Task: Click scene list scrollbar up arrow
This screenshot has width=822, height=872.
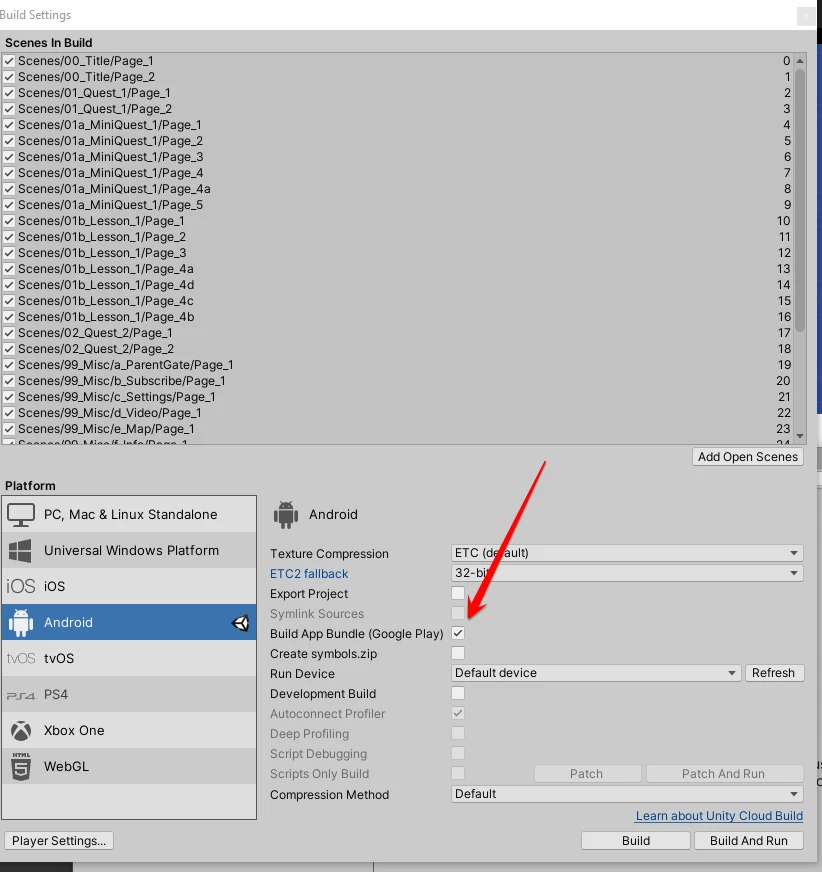Action: (800, 61)
